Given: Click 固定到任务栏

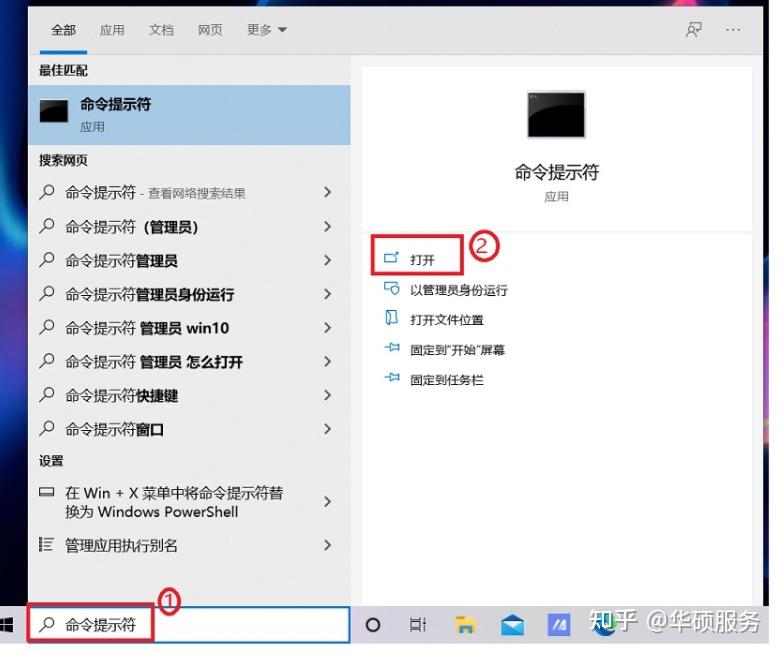Looking at the screenshot, I should (x=446, y=380).
